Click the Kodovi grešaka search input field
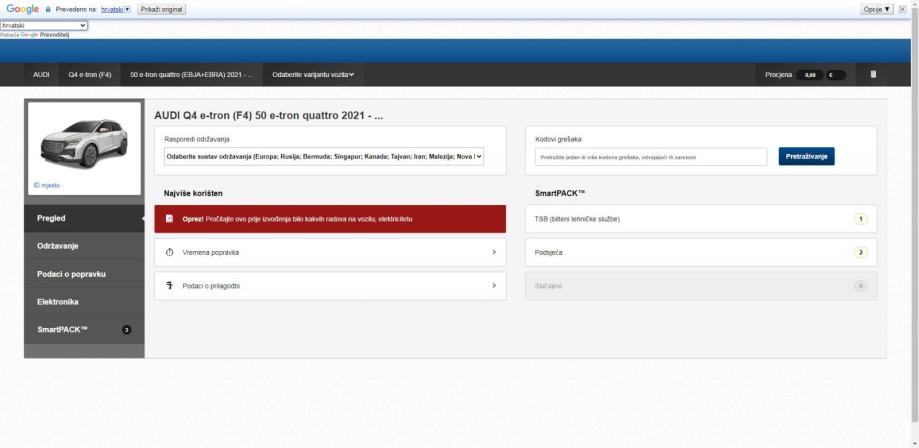Screen dimensions: 919x448 click(x=651, y=157)
